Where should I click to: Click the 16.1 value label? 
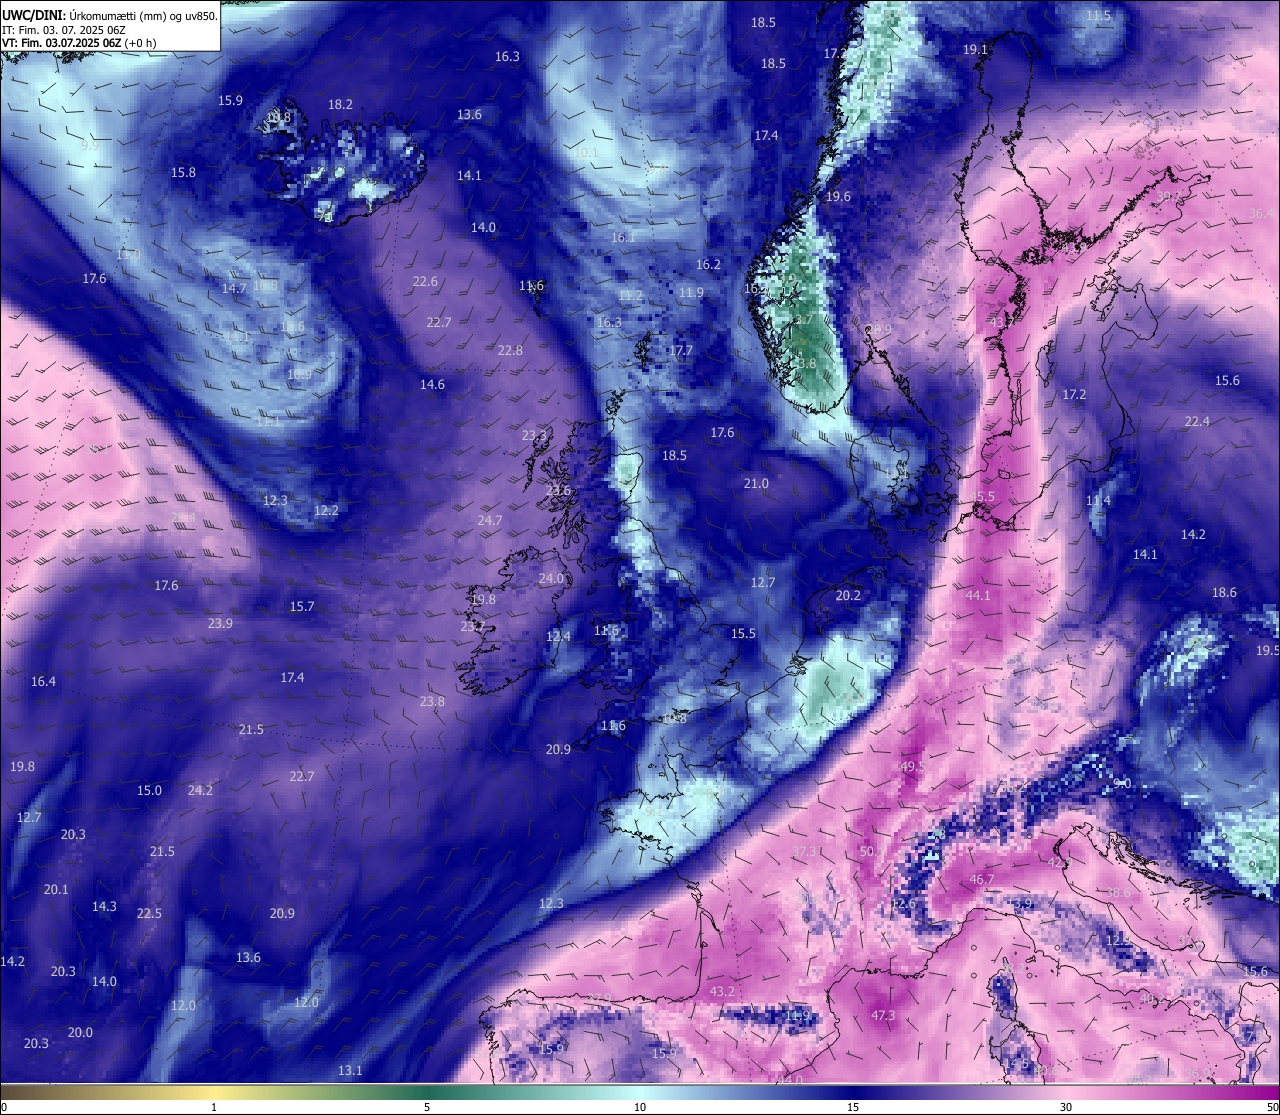click(x=623, y=237)
